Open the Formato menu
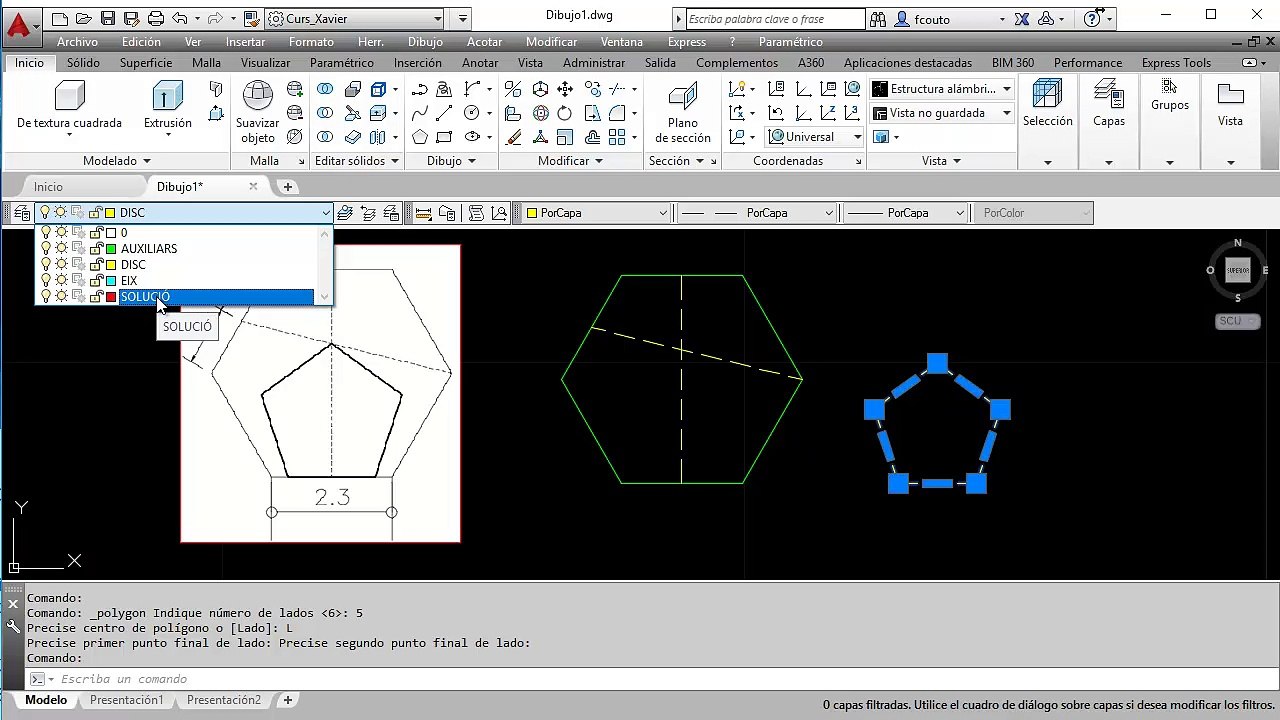1280x720 pixels. (311, 42)
